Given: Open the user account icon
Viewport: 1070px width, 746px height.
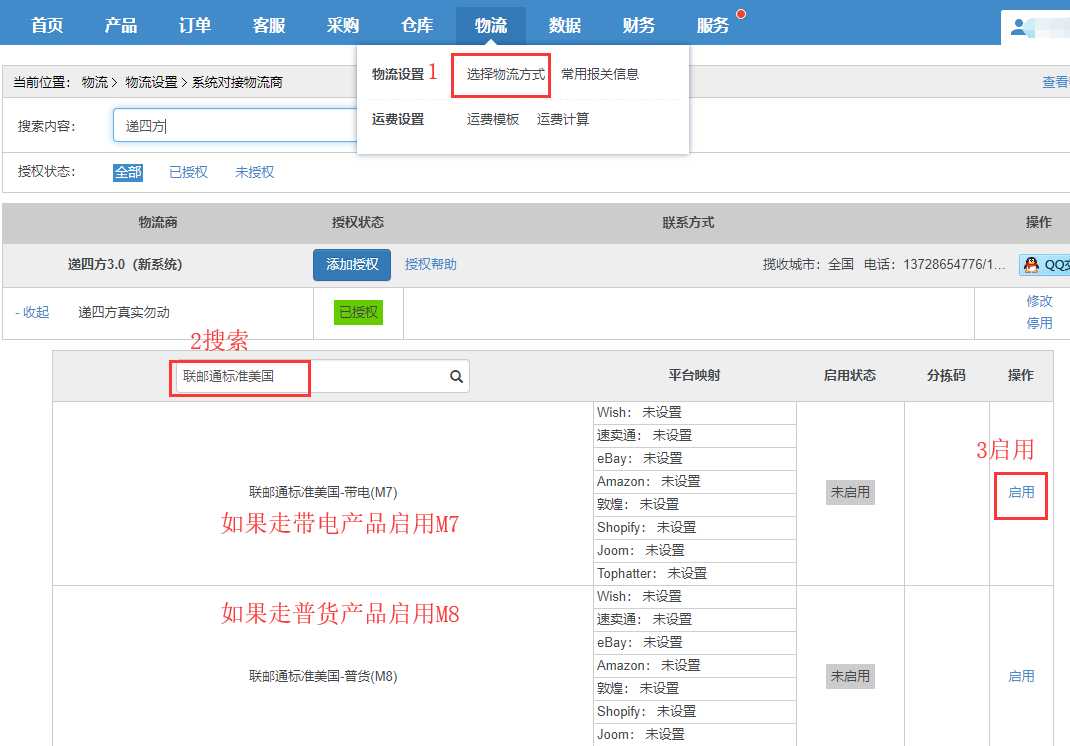Looking at the screenshot, I should 1019,27.
